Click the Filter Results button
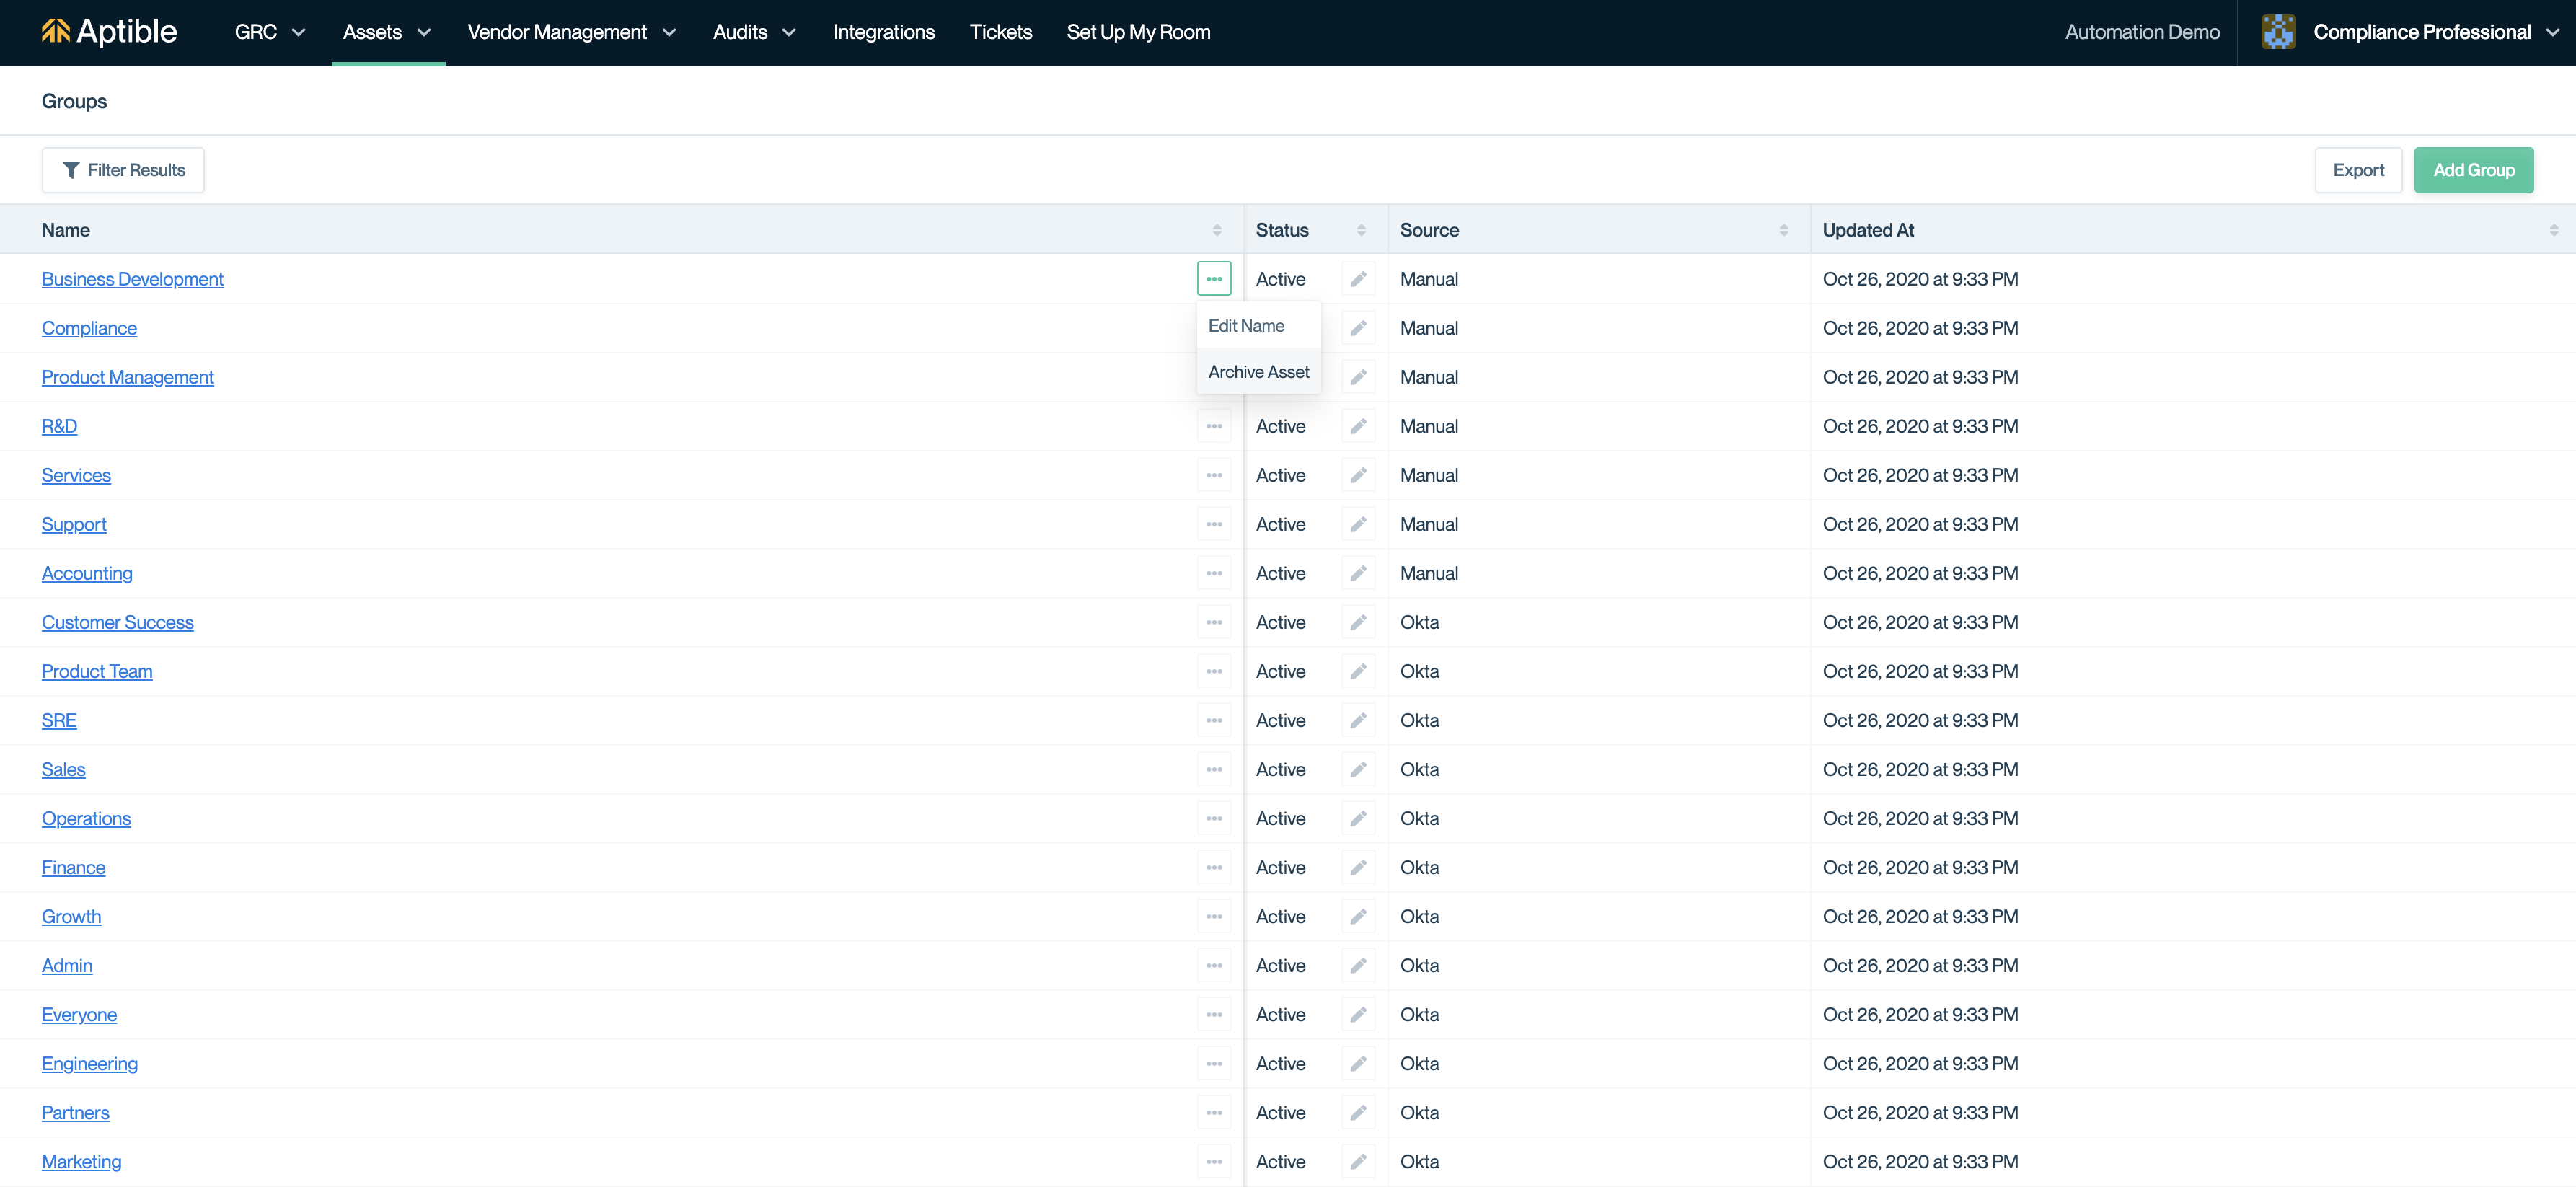Image resolution: width=2576 pixels, height=1187 pixels. coord(123,170)
